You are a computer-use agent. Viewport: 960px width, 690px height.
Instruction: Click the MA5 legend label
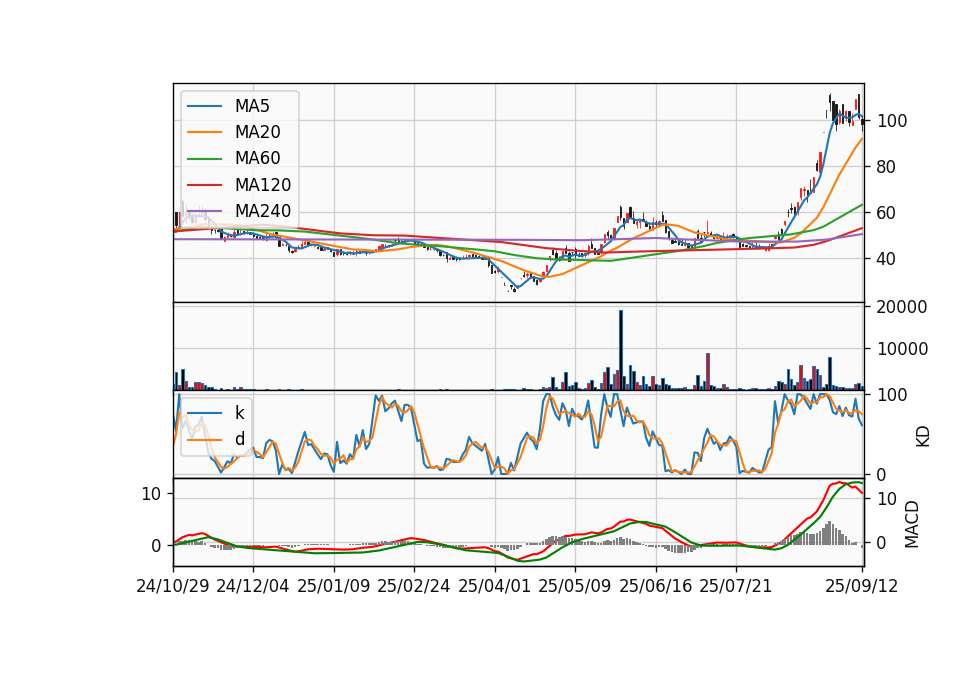click(252, 106)
